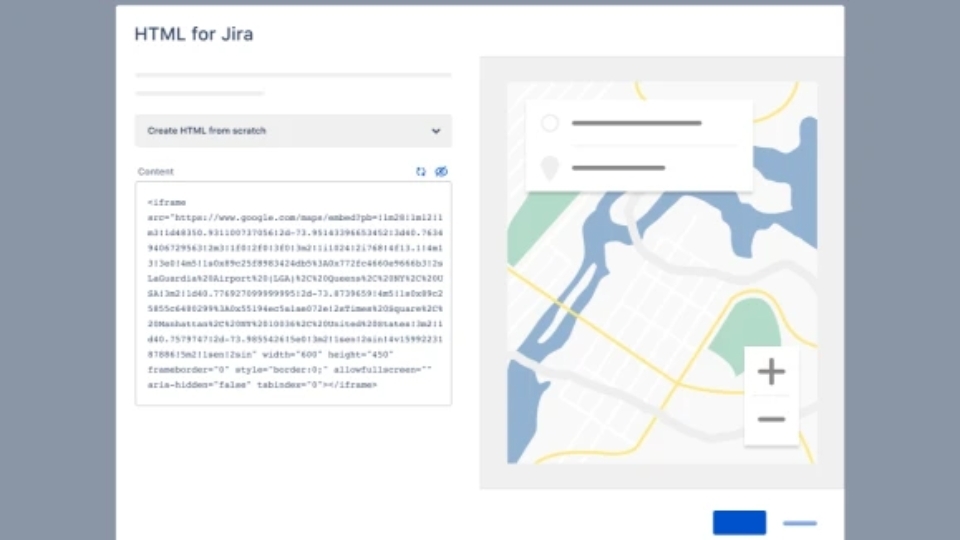Click the 'Content' field label
Image resolution: width=960 pixels, height=540 pixels.
pyautogui.click(x=156, y=171)
